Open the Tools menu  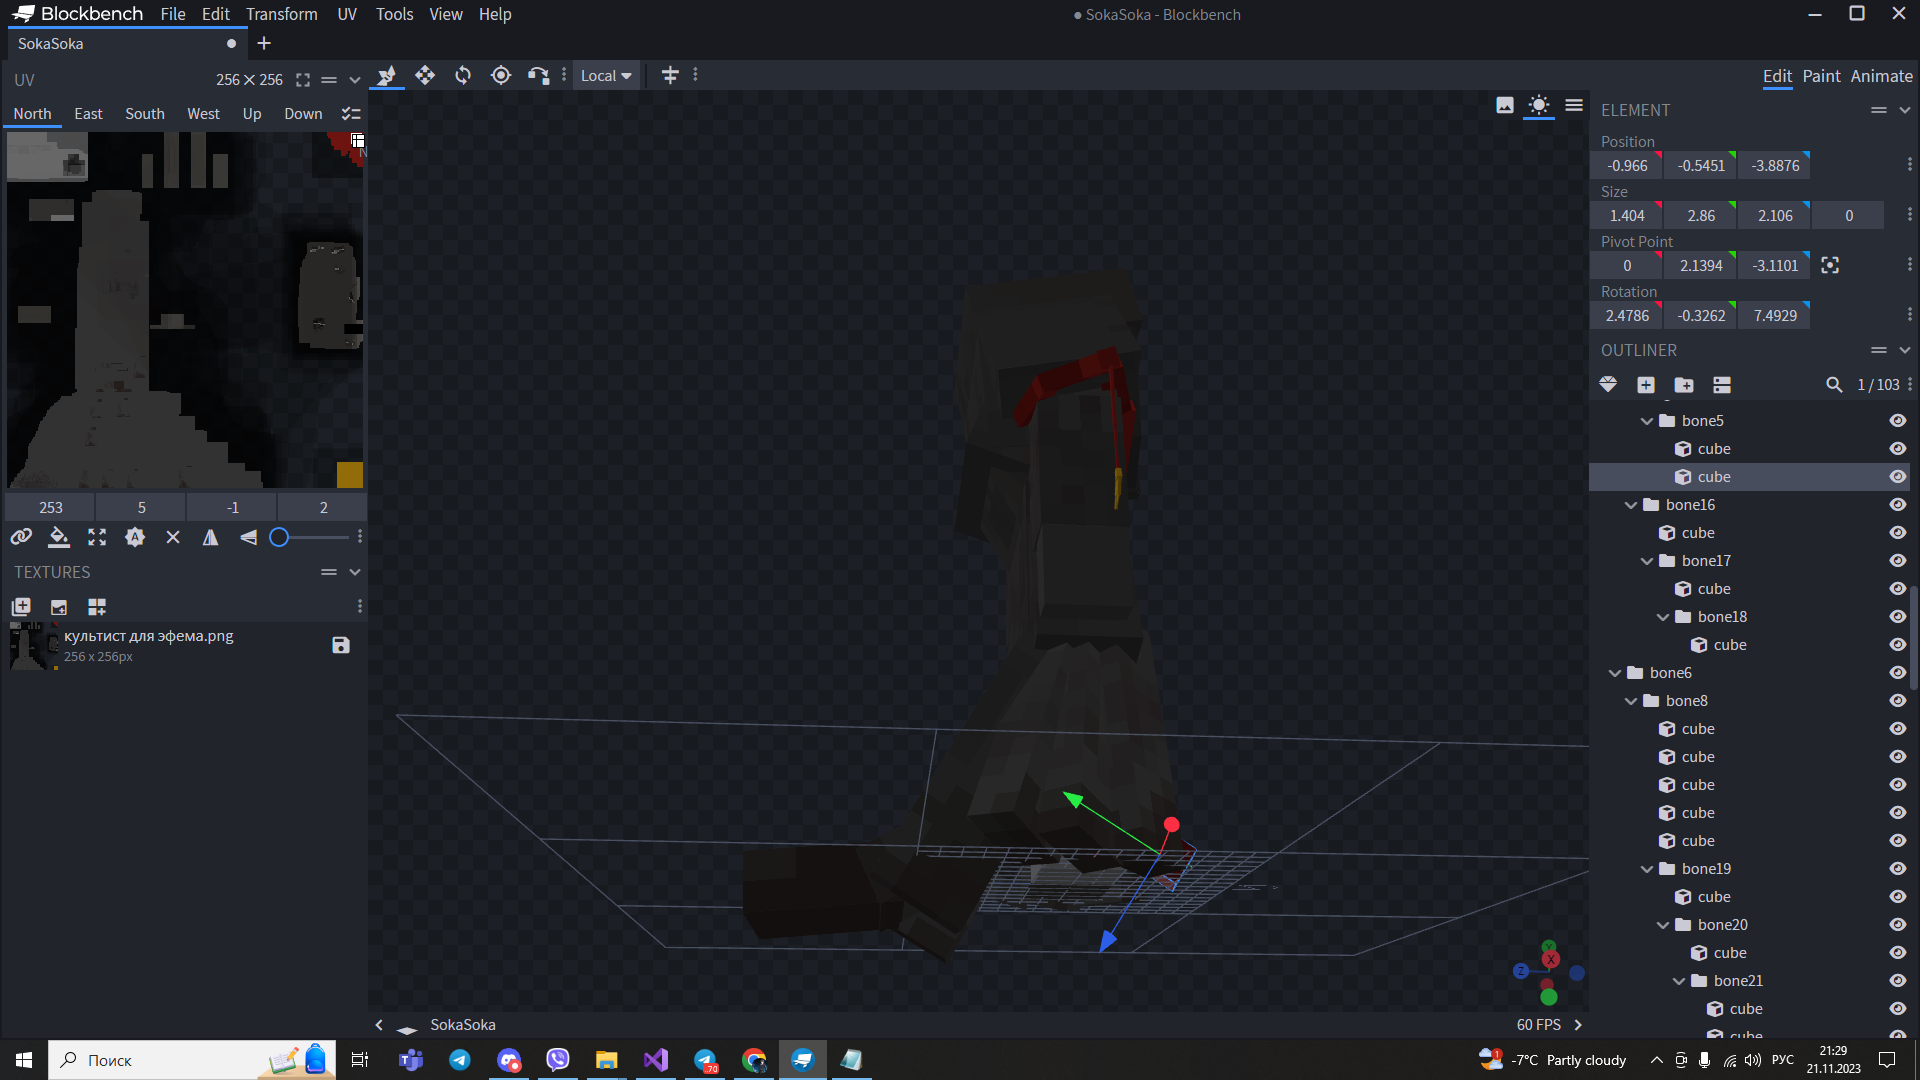click(x=394, y=14)
